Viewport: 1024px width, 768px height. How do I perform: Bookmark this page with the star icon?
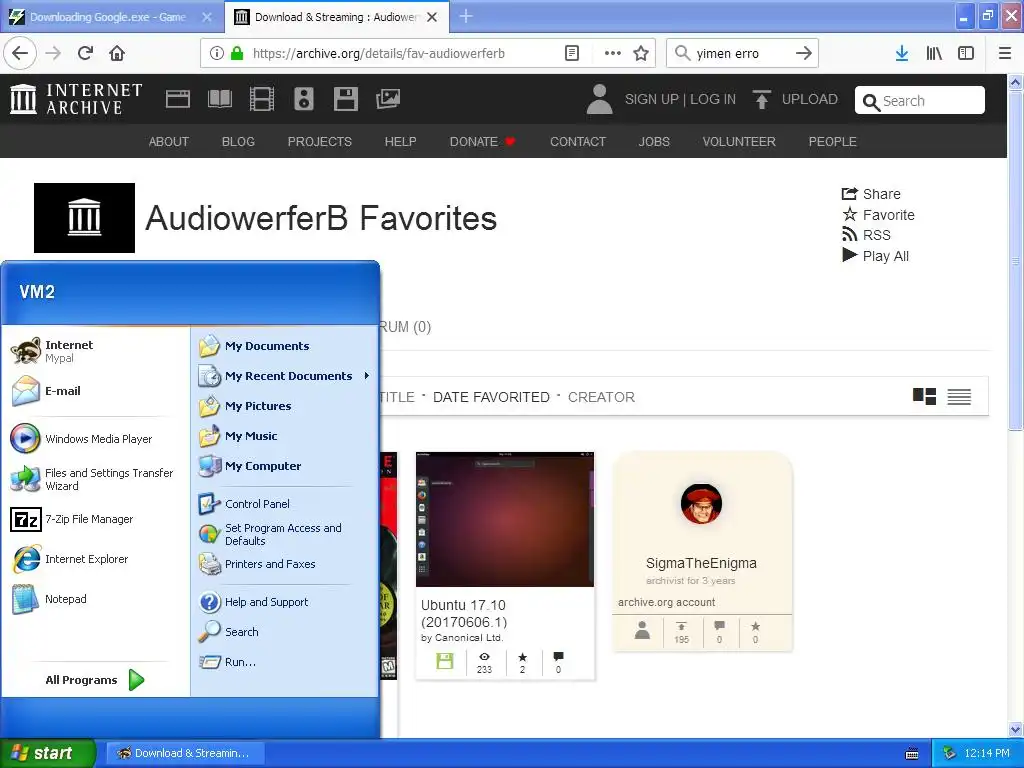641,54
